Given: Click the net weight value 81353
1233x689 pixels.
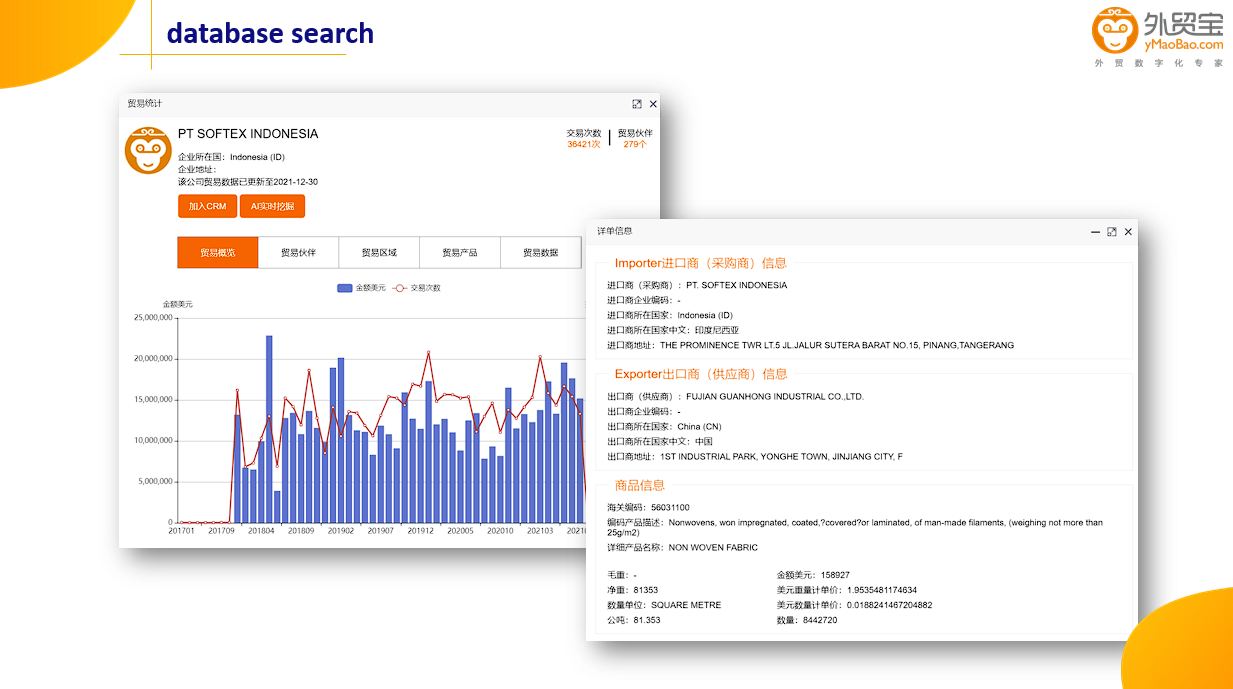Looking at the screenshot, I should coord(646,590).
